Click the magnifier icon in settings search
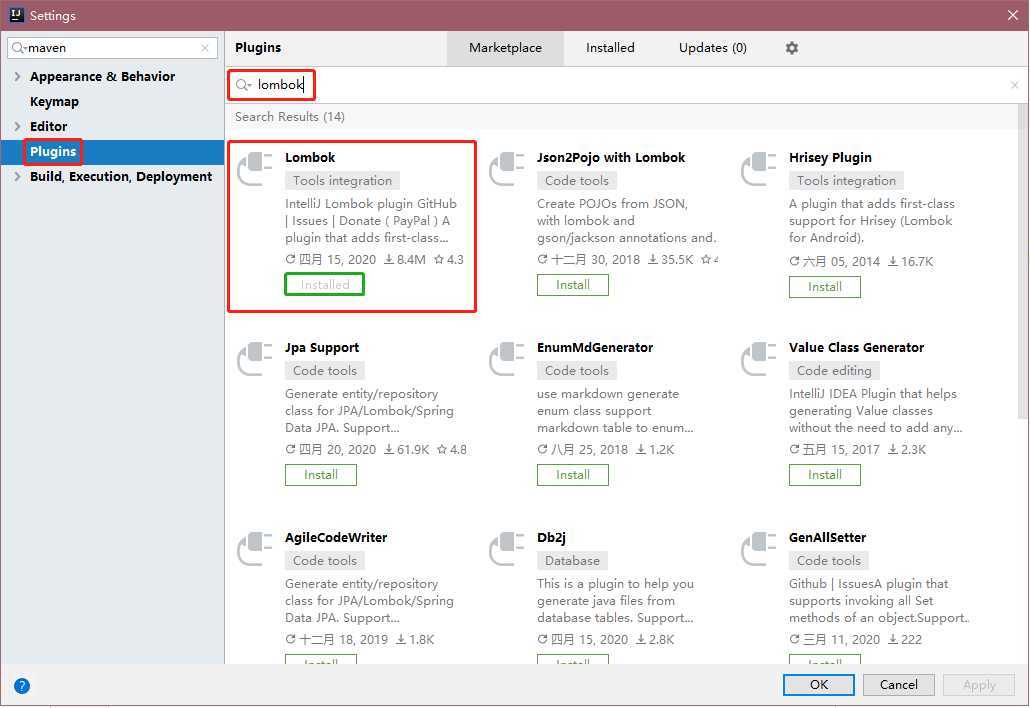Screen dimensions: 1030x708 (19, 48)
